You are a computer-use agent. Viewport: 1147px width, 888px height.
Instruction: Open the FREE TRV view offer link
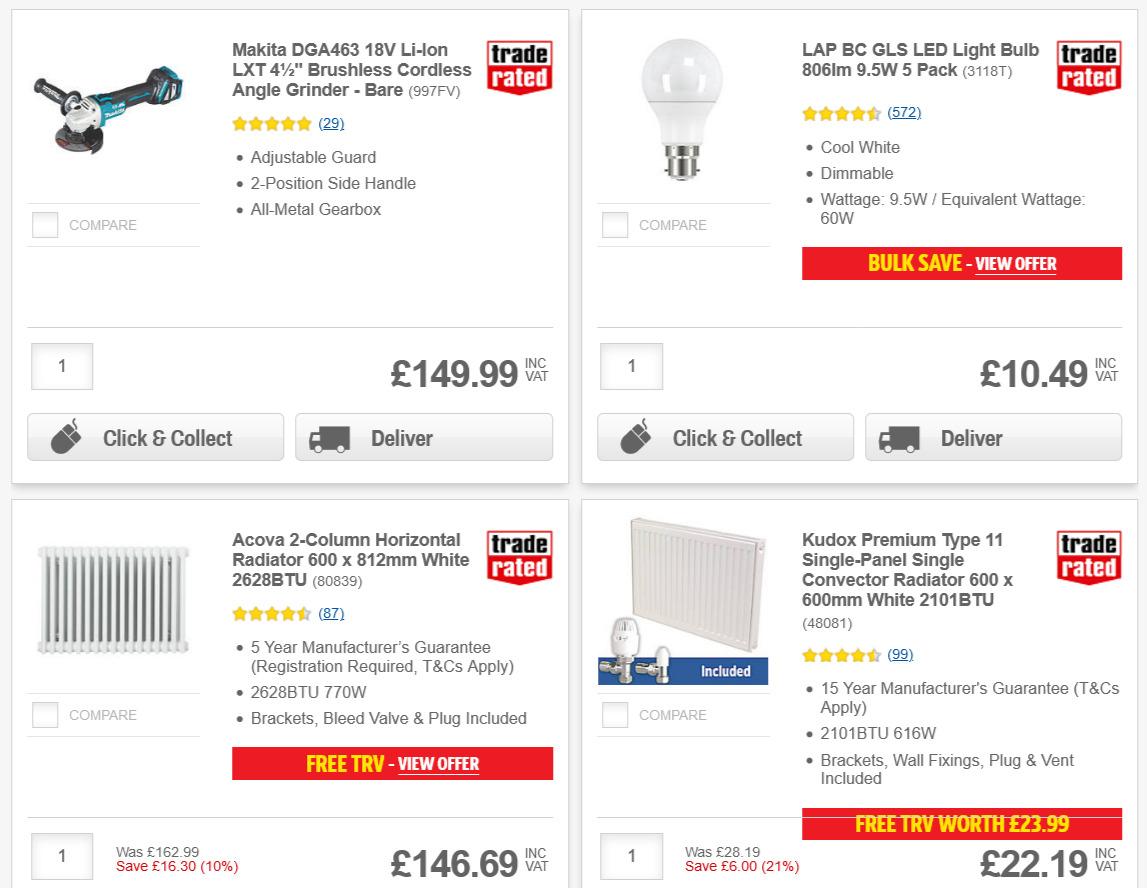[438, 763]
